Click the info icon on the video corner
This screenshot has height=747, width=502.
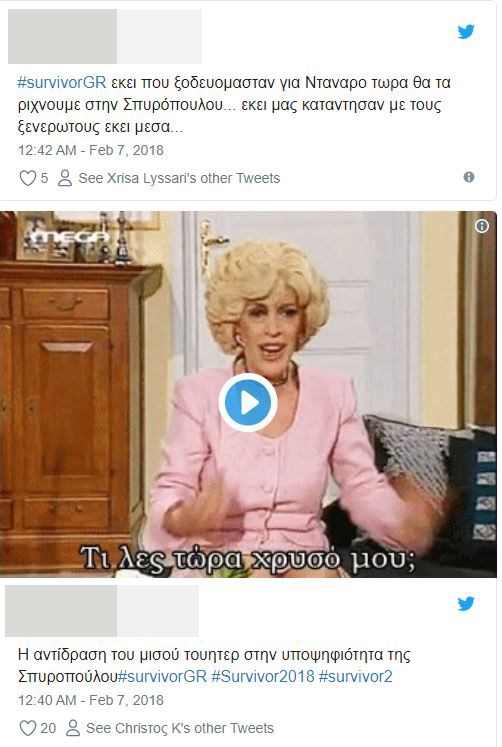click(x=482, y=226)
